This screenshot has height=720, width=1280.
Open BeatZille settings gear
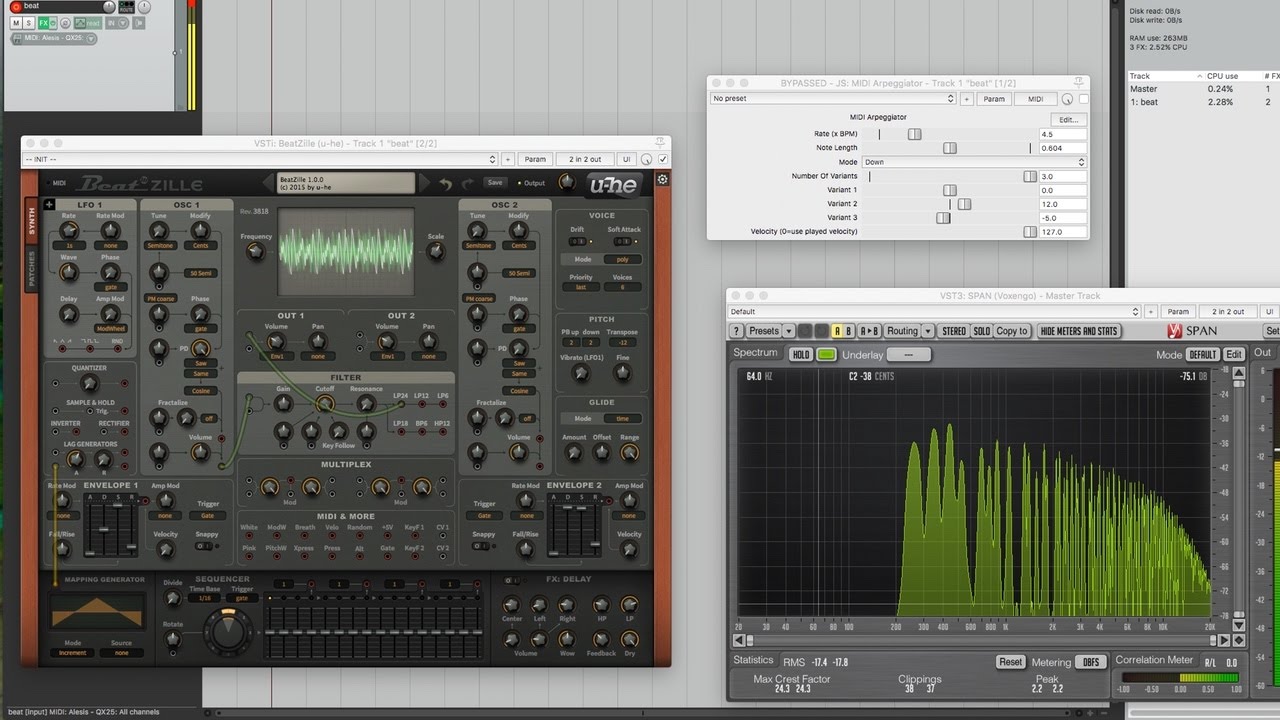point(662,179)
